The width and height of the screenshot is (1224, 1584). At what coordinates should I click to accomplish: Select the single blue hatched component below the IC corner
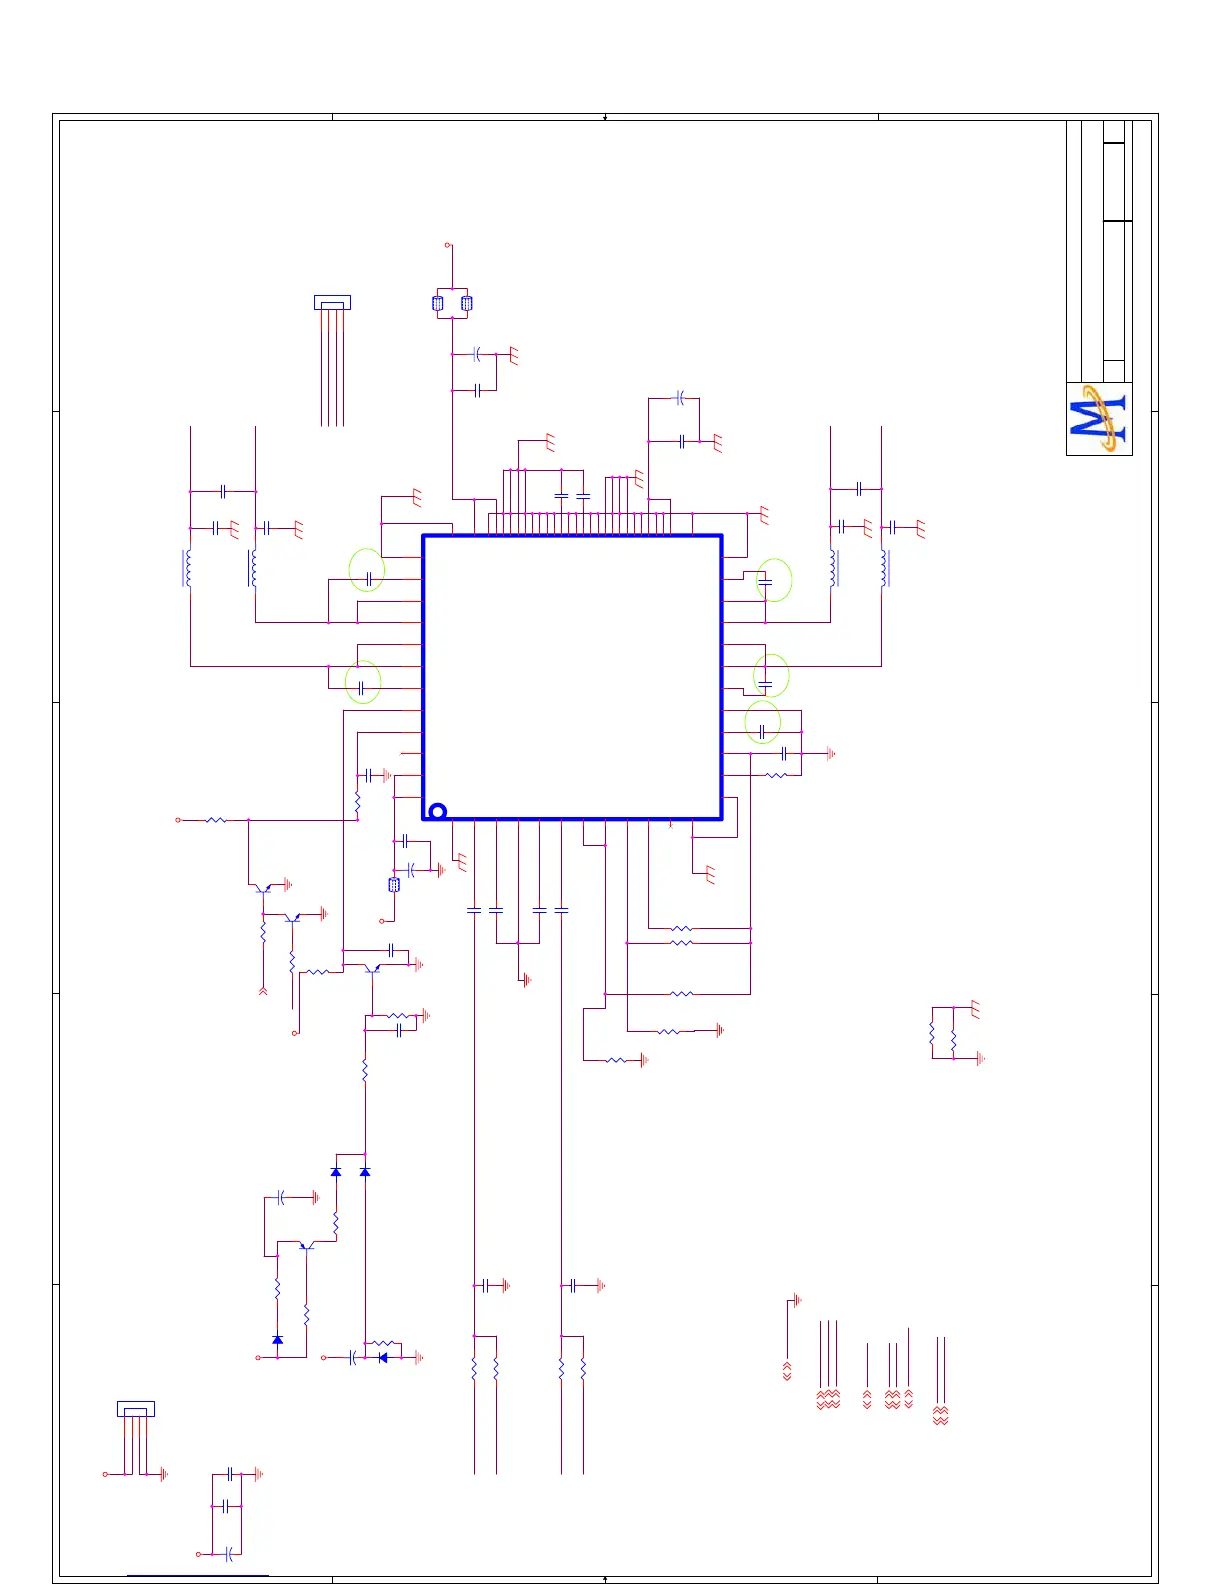(394, 885)
